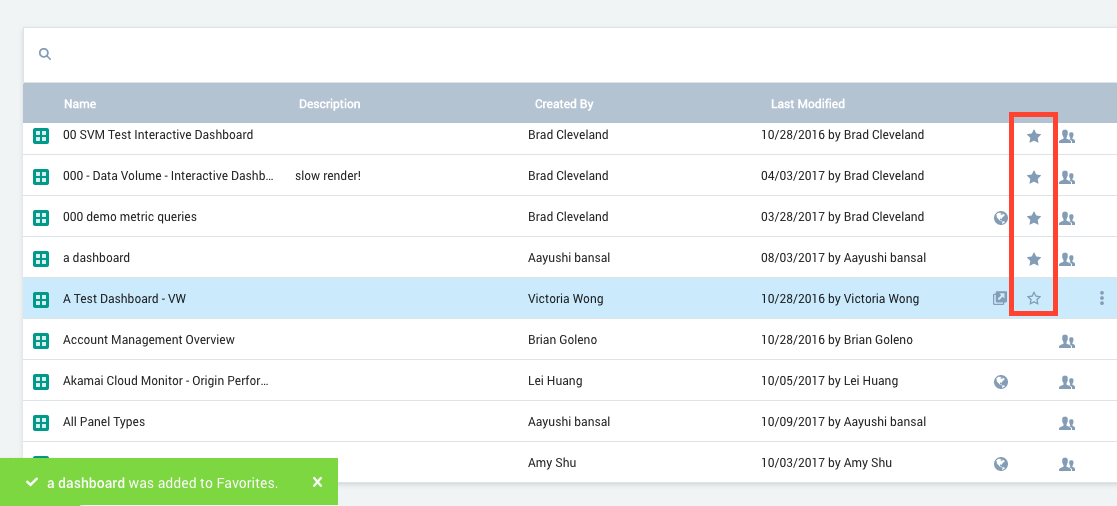The height and width of the screenshot is (506, 1117).
Task: Click dashboard grid icon beside All Panel Types
Action: click(41, 422)
